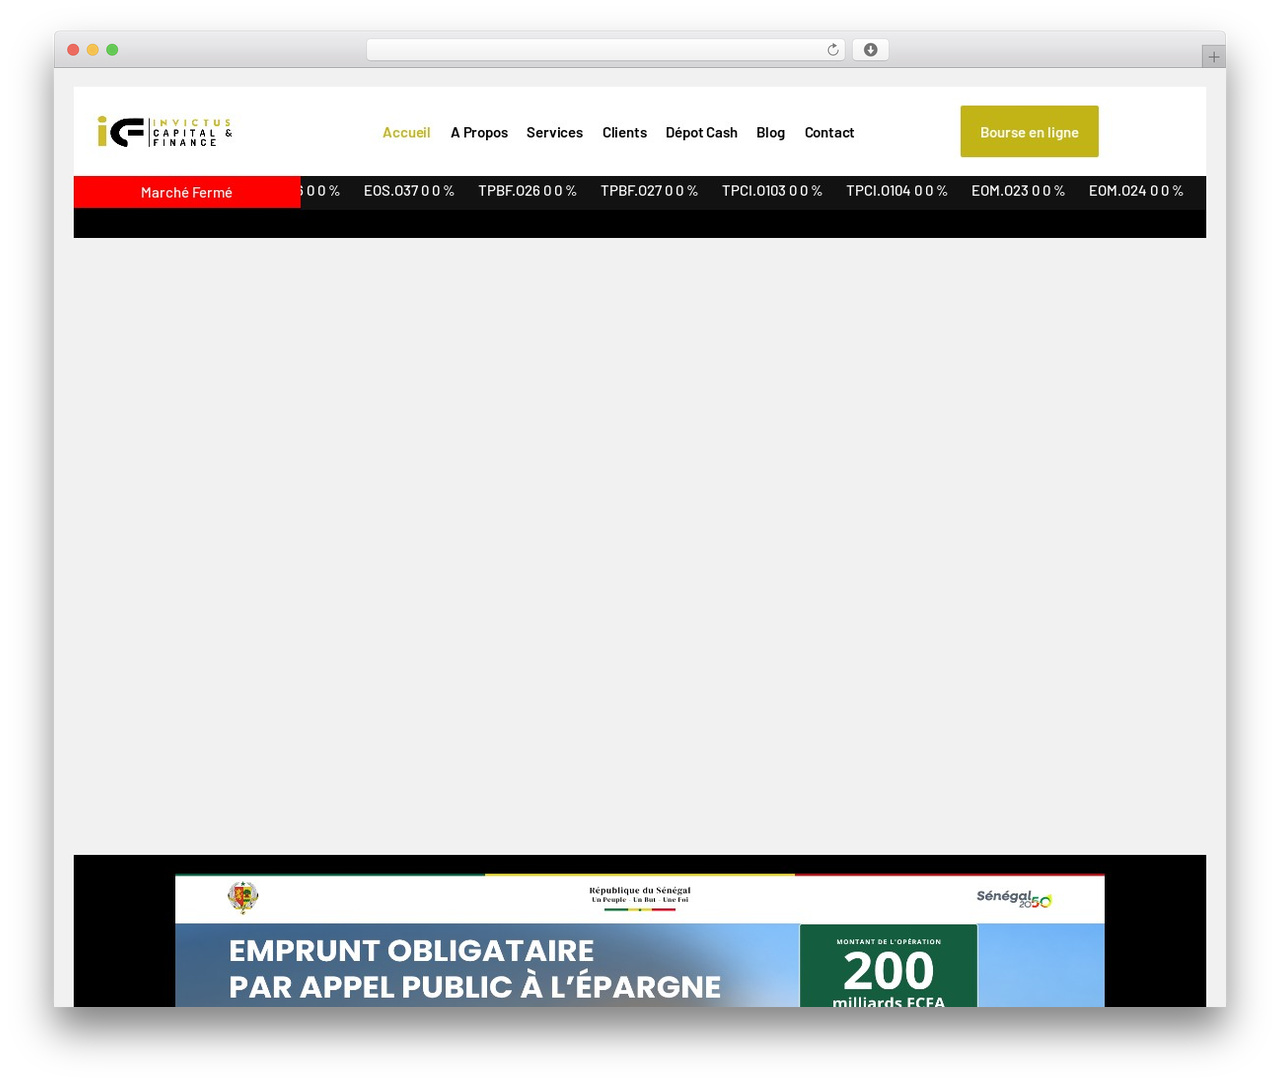
Task: Go to the A Propos page
Action: [479, 132]
